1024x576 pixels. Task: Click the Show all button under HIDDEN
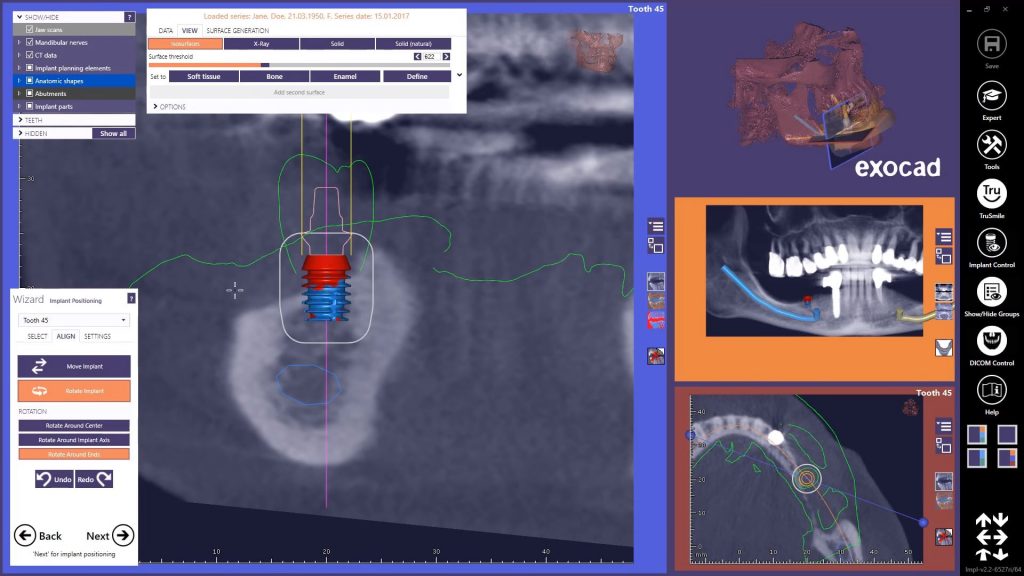point(113,132)
